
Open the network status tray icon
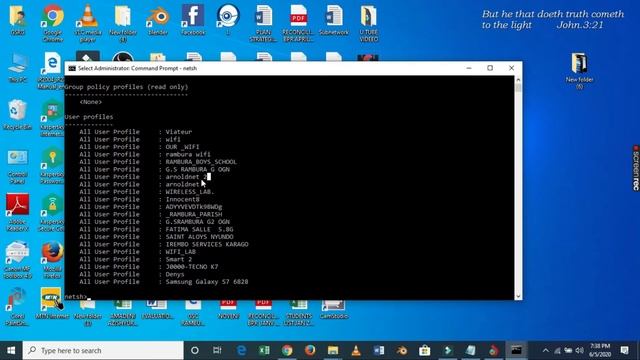[557, 351]
